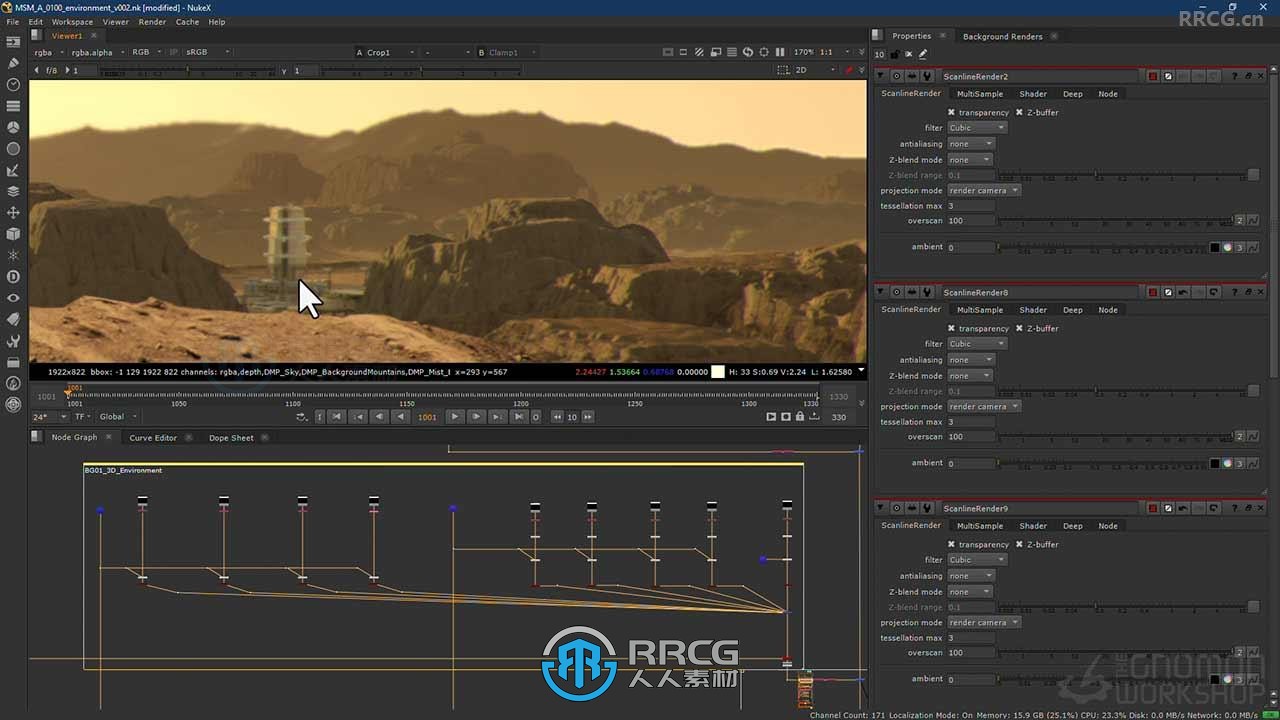Click the play backward button
This screenshot has width=1280, height=720.
click(x=400, y=417)
